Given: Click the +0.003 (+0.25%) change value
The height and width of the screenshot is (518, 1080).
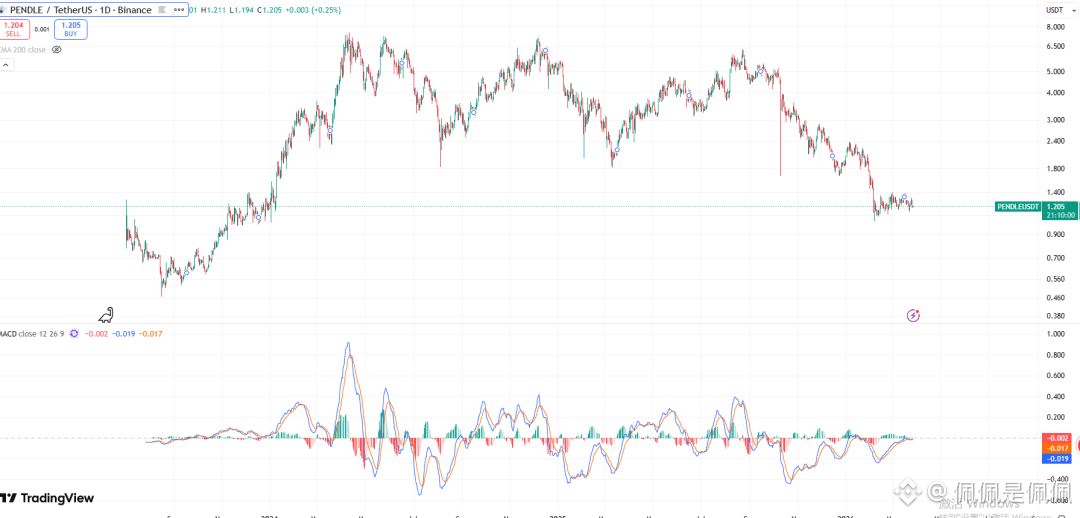Looking at the screenshot, I should pos(313,10).
